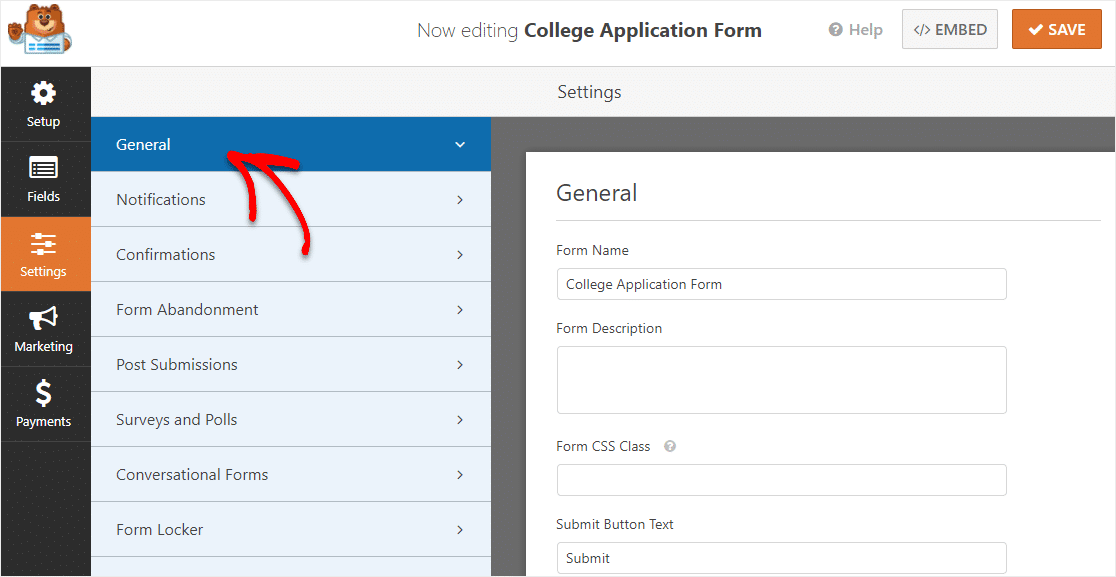Save the form with the Save button
Image resolution: width=1116 pixels, height=577 pixels.
tap(1057, 29)
